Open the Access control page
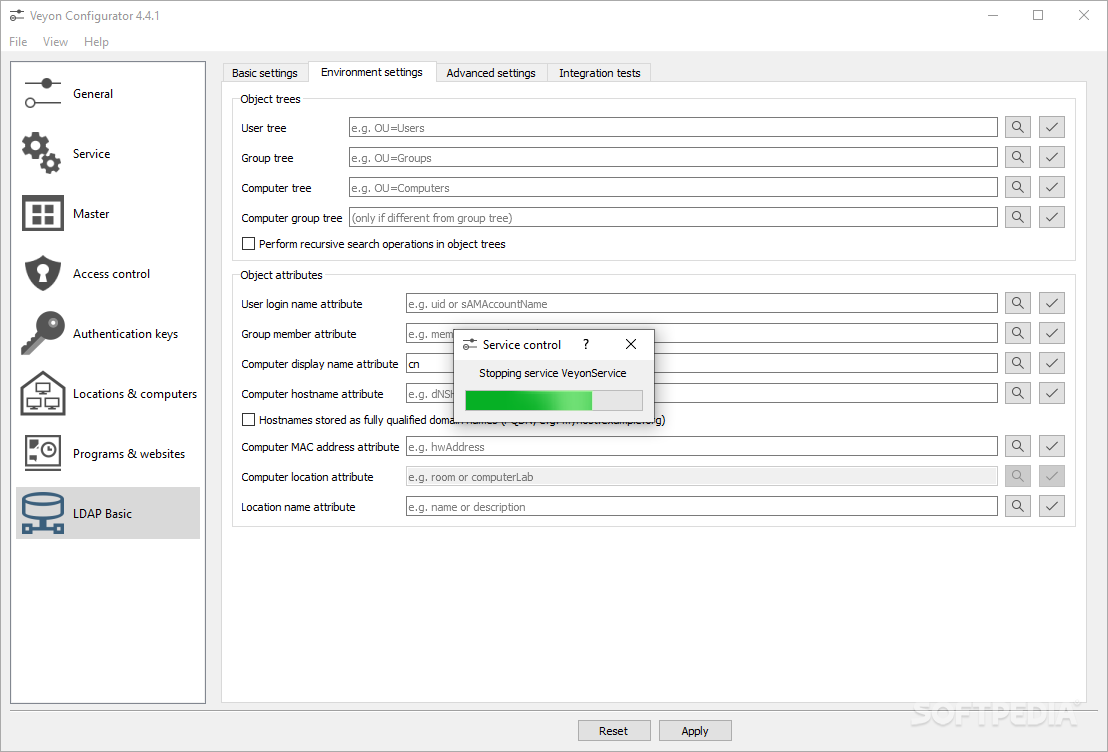The image size is (1108, 752). 107,274
